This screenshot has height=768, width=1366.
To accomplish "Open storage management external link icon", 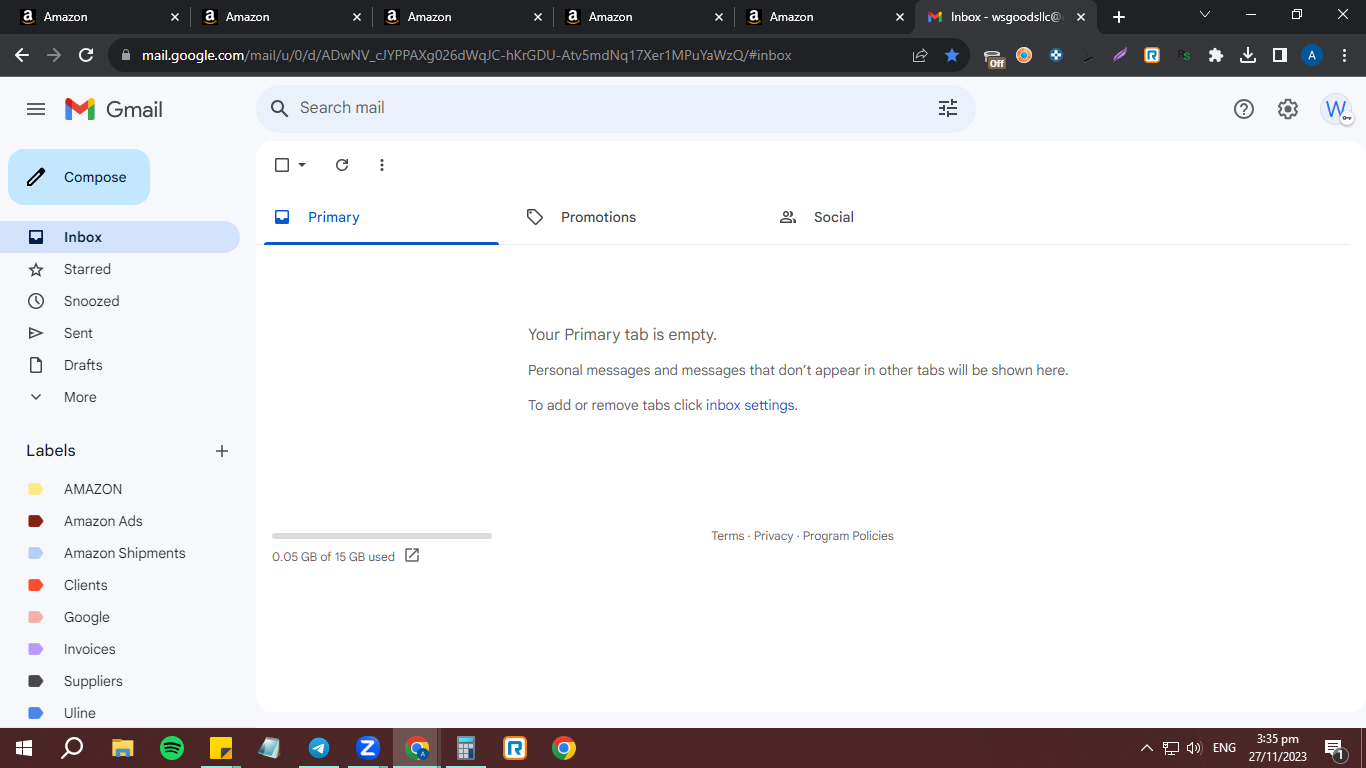I will coord(412,555).
